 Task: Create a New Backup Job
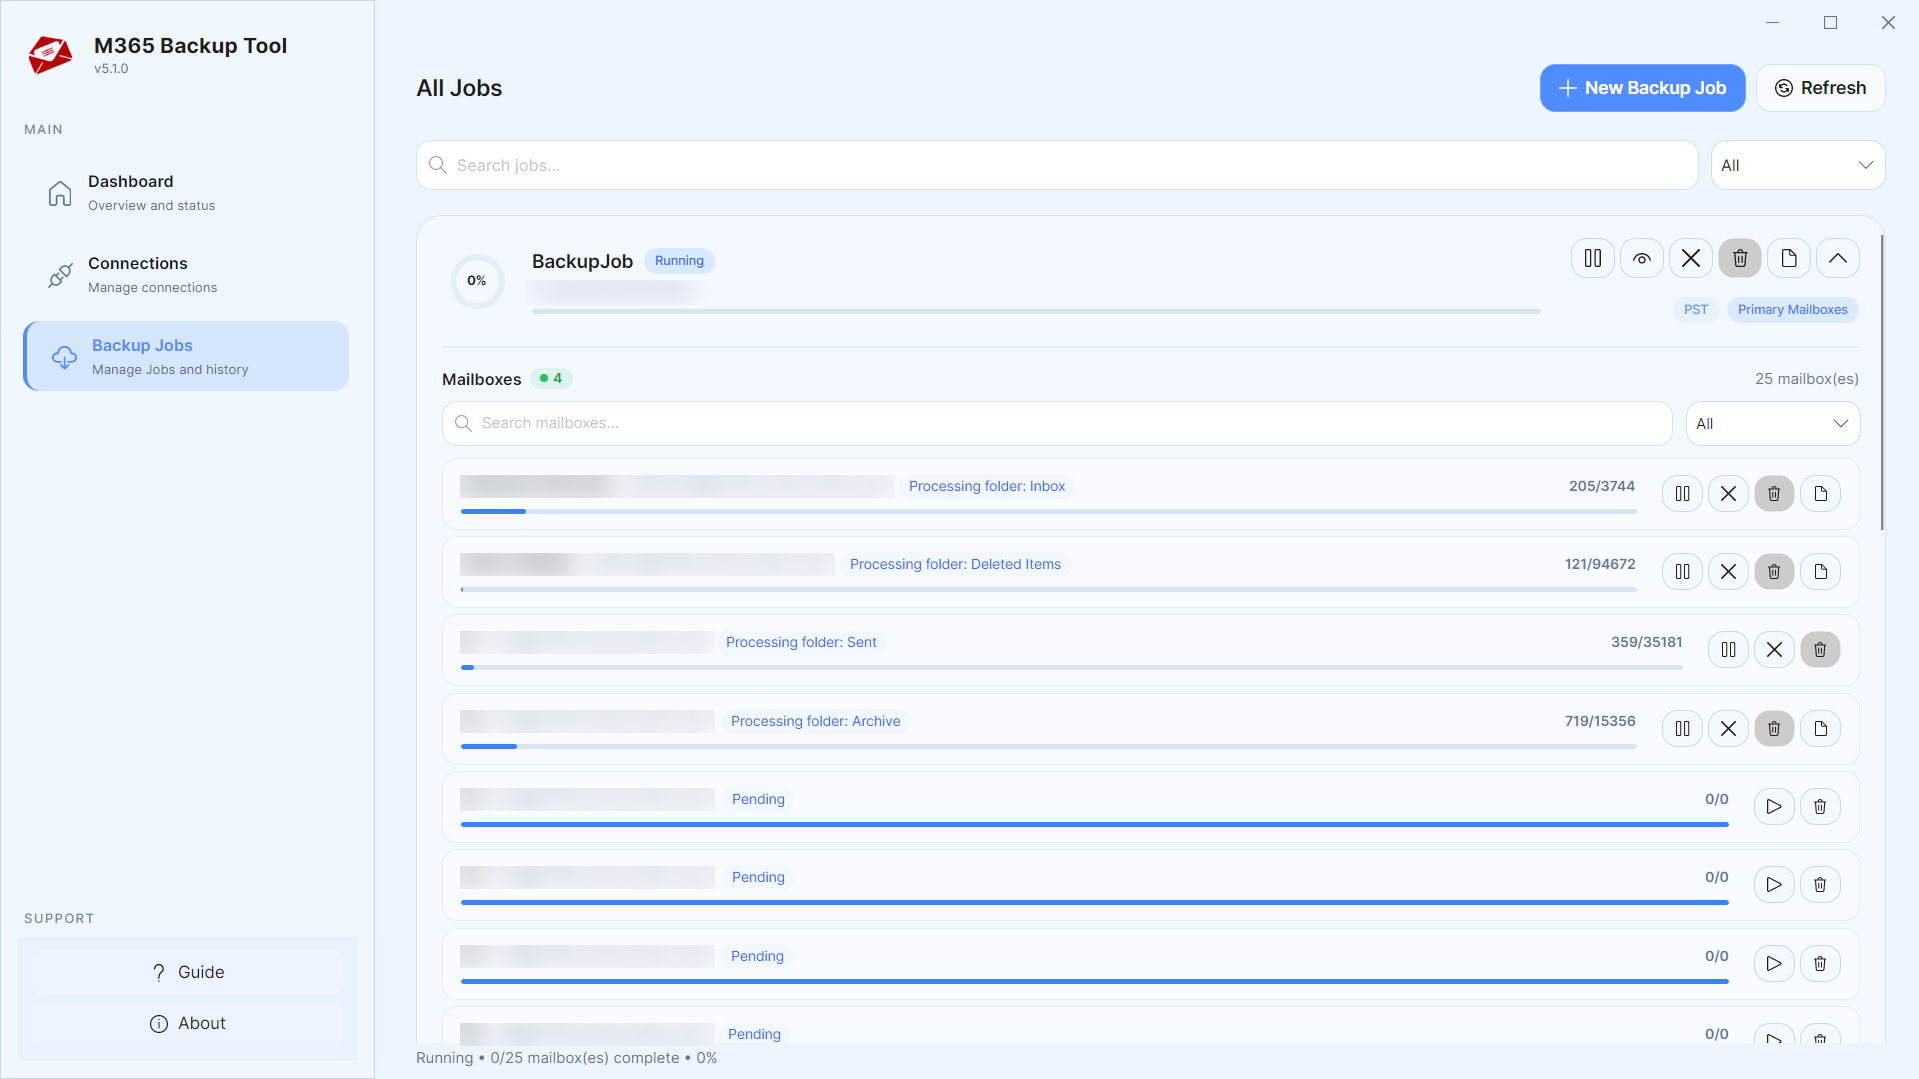1642,88
